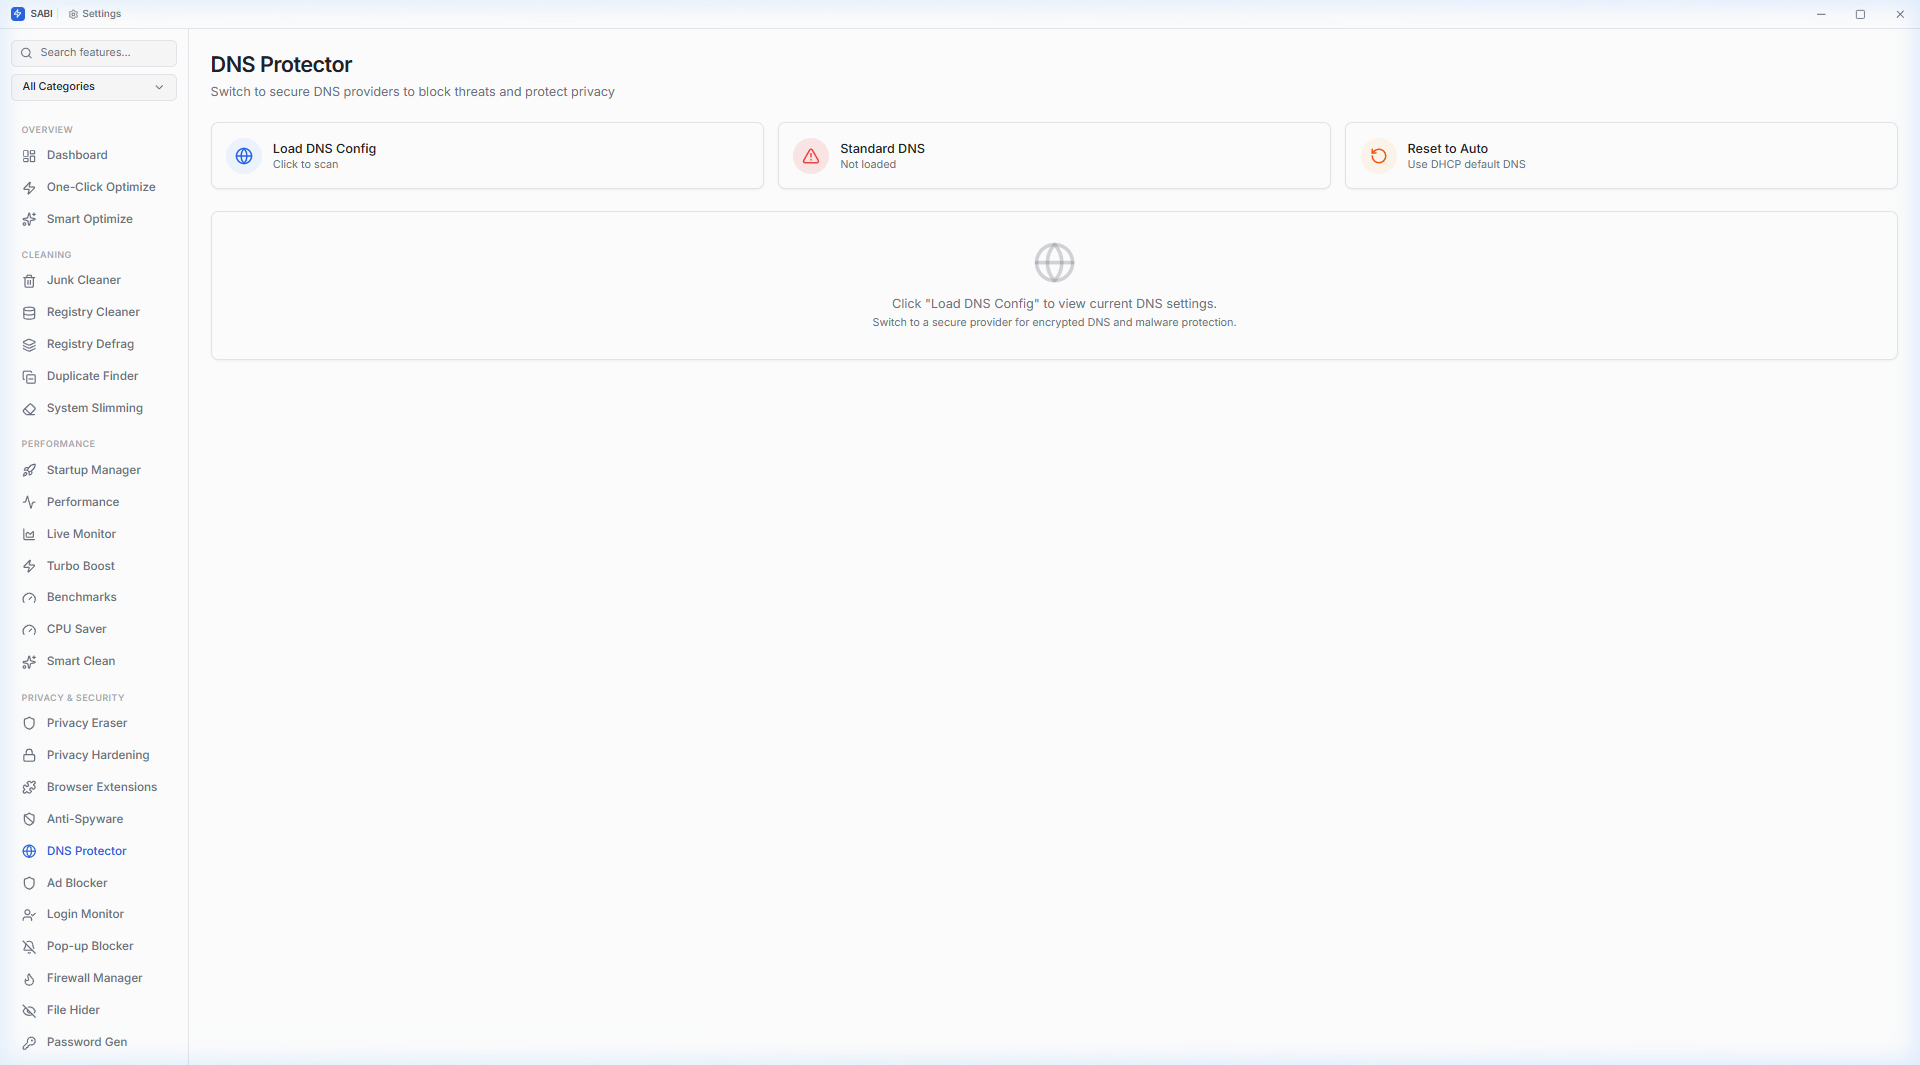Maximize the SABI window
The width and height of the screenshot is (1920, 1065).
[1860, 14]
